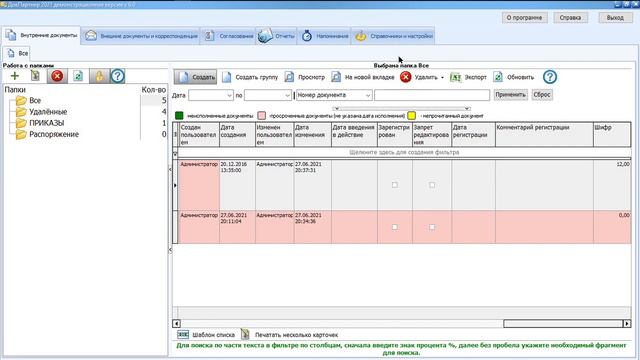Image resolution: width=640 pixels, height=360 pixels.
Task: Select the Распоряжение folder icon
Action: coord(21,134)
